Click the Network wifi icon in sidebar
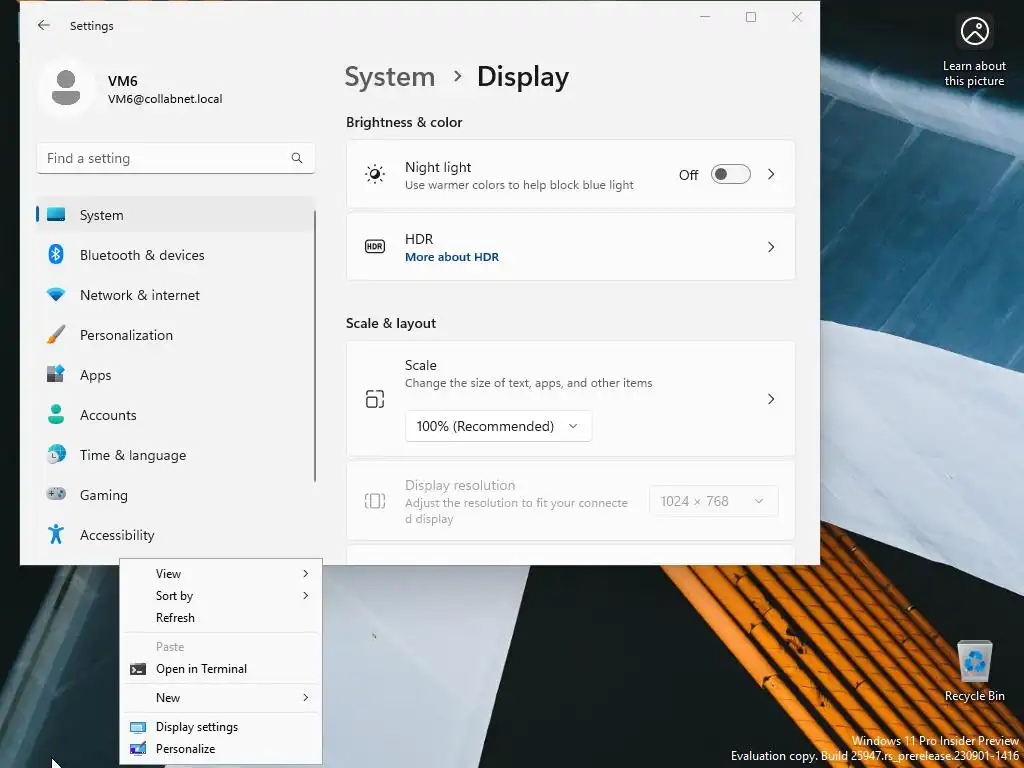Image resolution: width=1024 pixels, height=768 pixels. pos(56,295)
